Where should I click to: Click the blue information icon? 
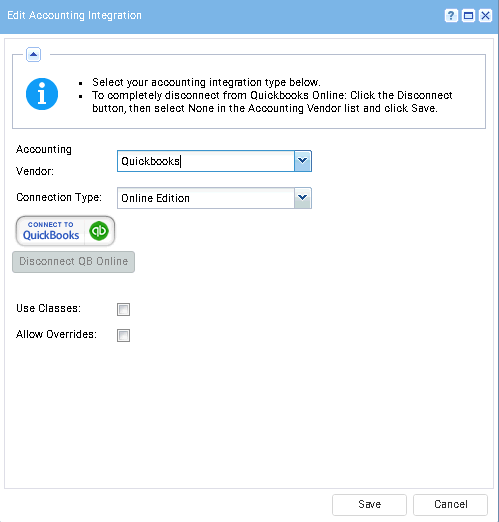pos(42,94)
